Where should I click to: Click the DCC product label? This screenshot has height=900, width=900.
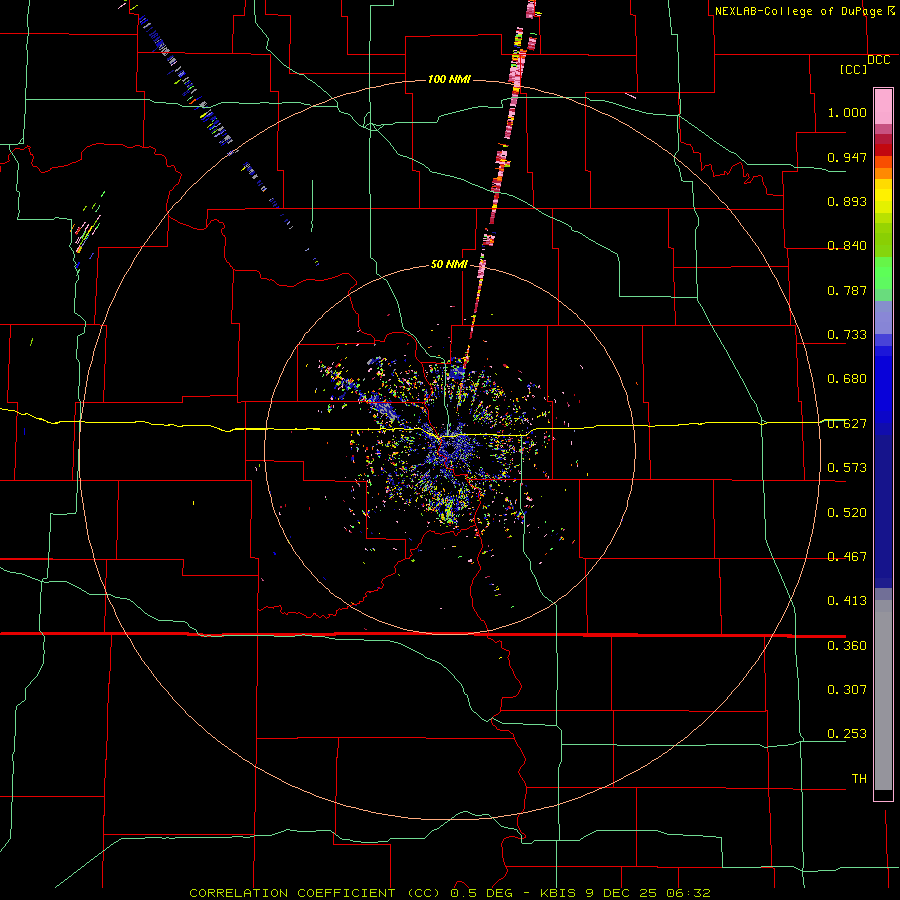point(878,60)
